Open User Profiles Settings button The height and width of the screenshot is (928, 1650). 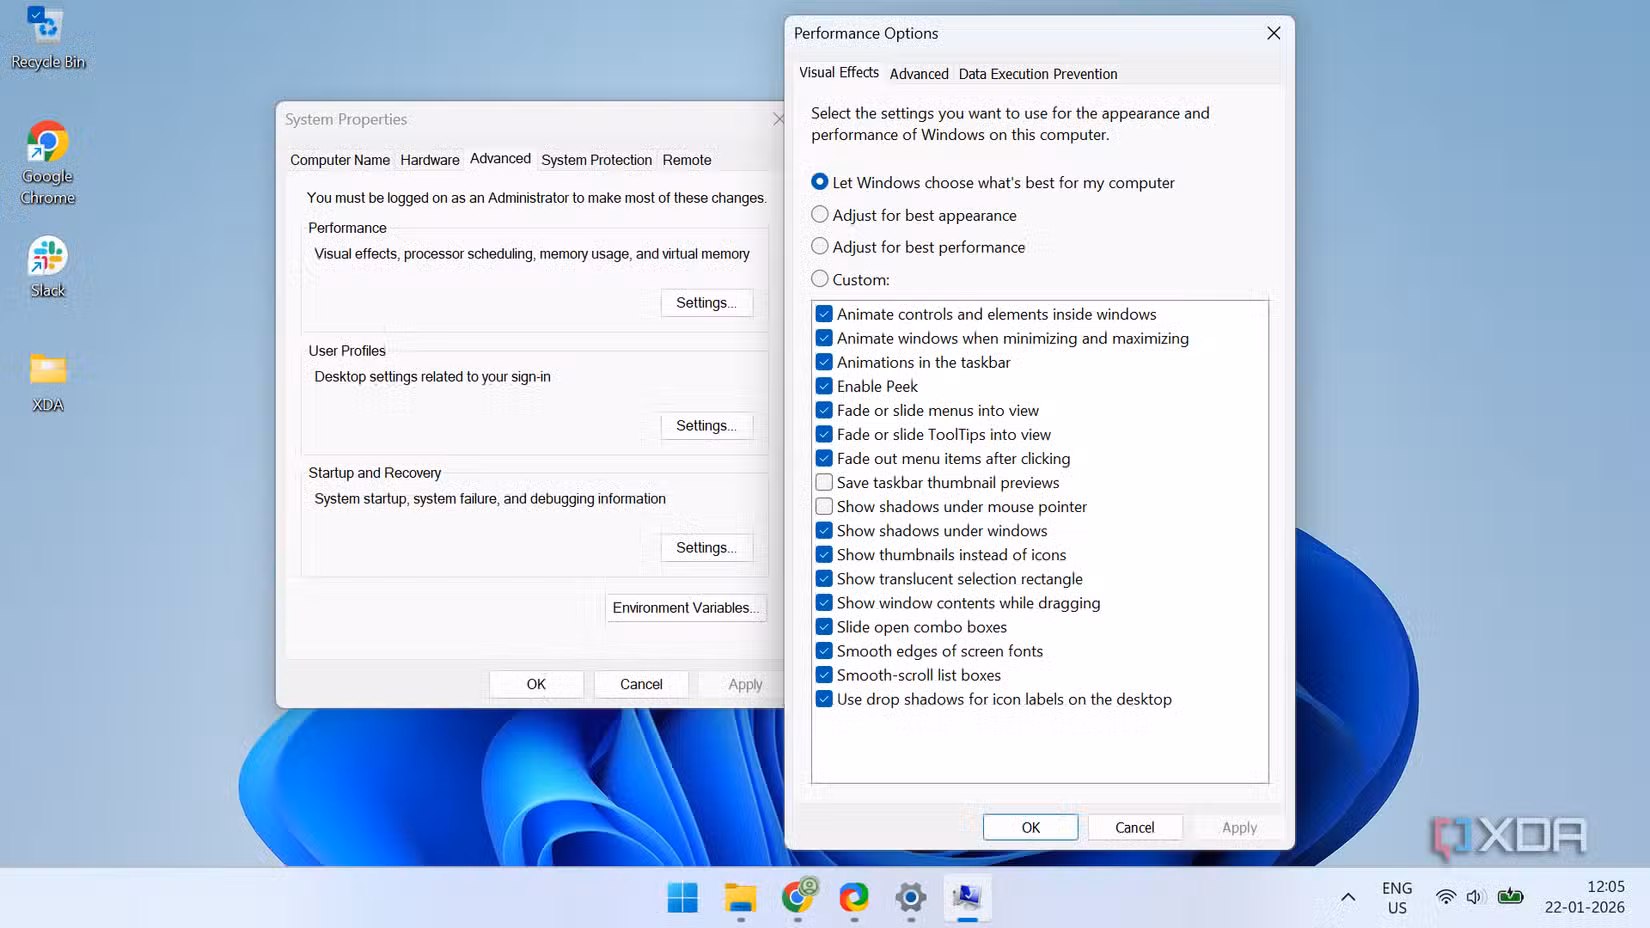click(x=706, y=426)
